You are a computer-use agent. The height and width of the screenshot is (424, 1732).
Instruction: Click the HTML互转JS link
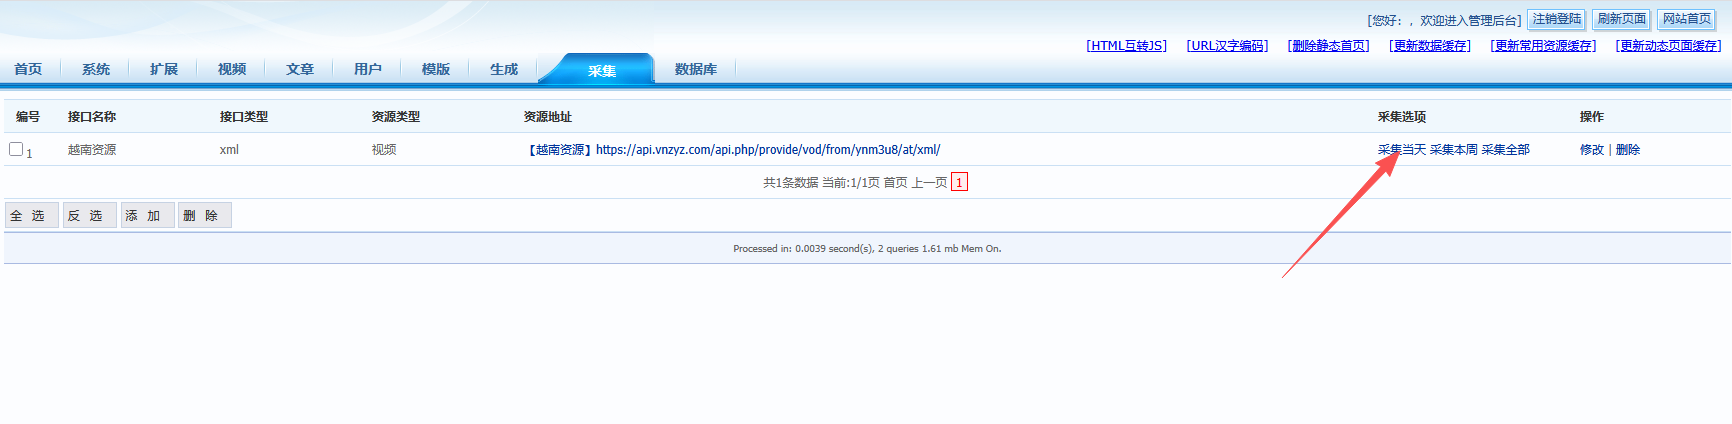[x=1126, y=46]
